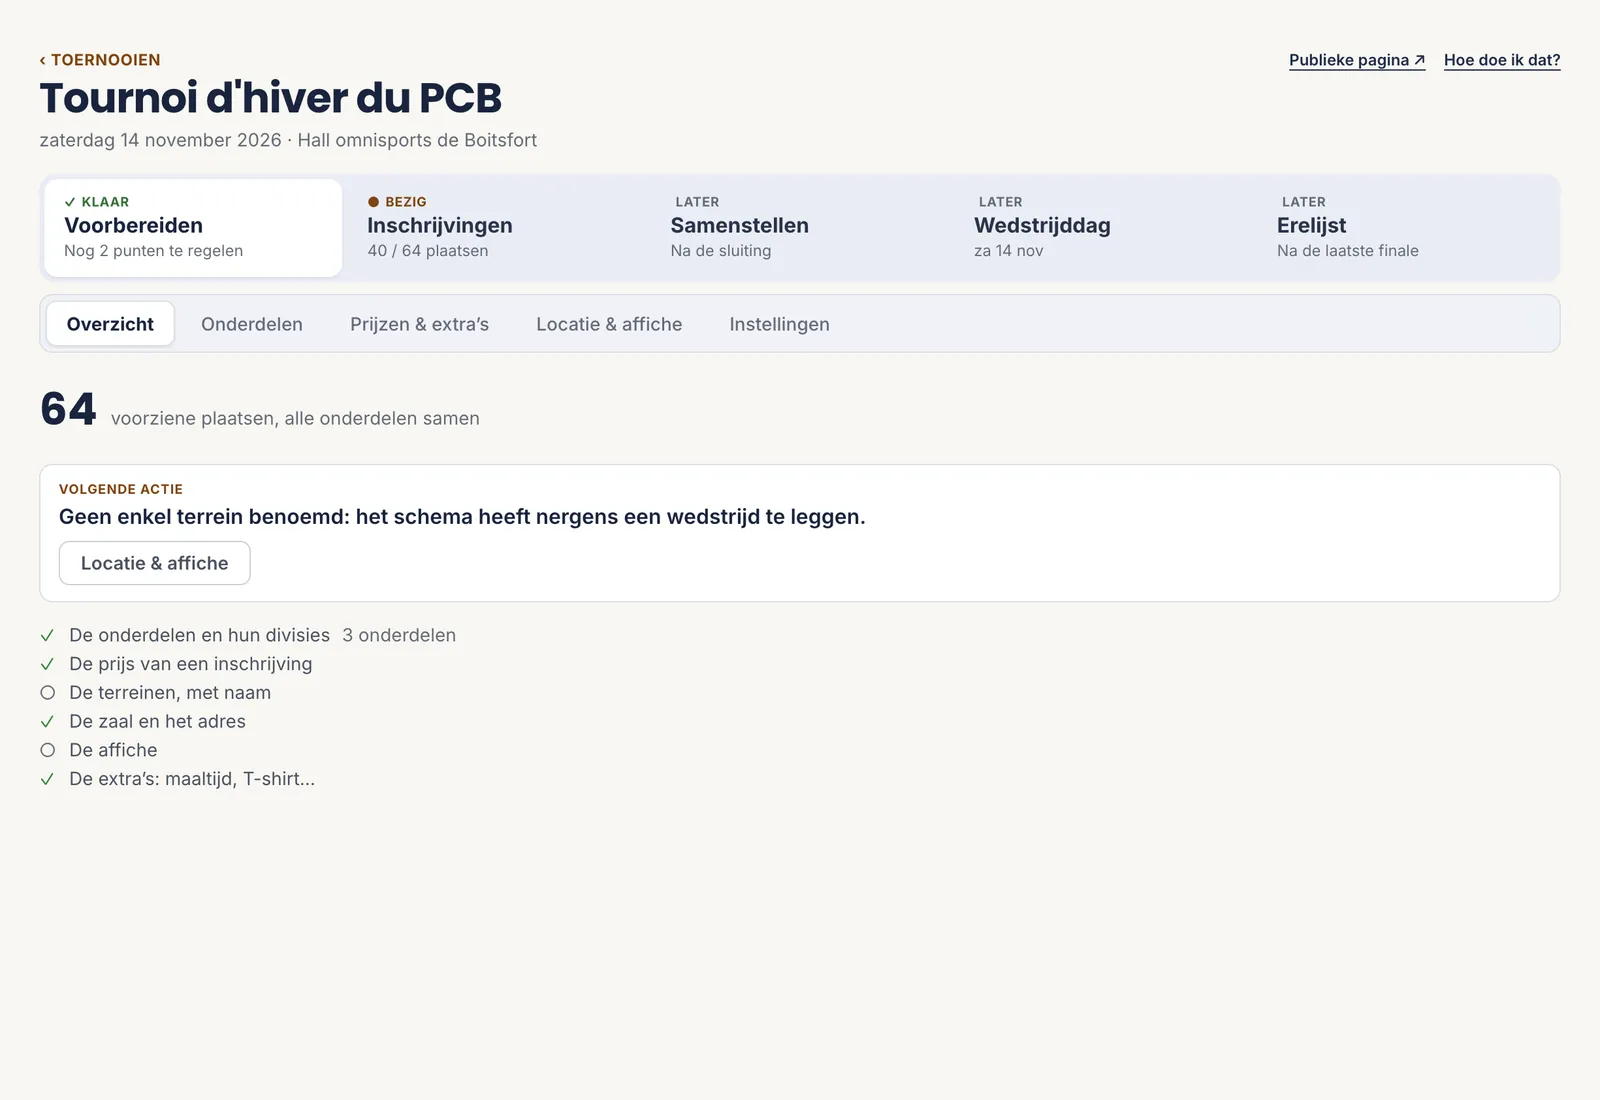The height and width of the screenshot is (1100, 1600).
Task: Click 'De terreinen, met naam' item
Action: click(x=170, y=693)
